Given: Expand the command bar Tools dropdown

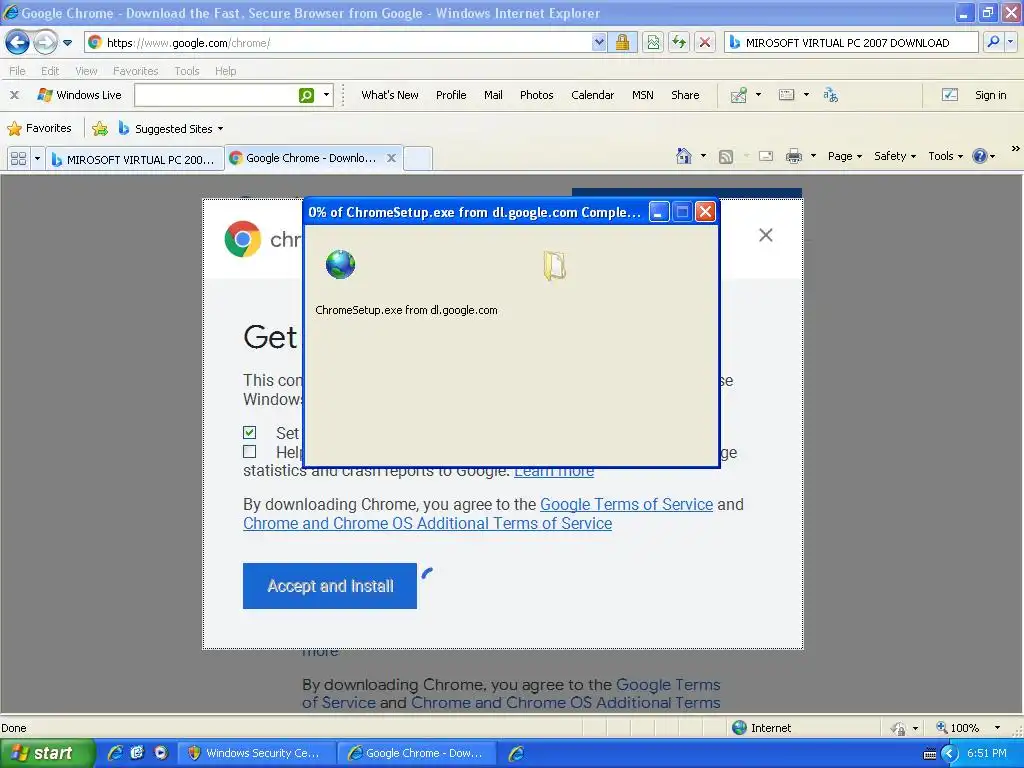Looking at the screenshot, I should [946, 156].
